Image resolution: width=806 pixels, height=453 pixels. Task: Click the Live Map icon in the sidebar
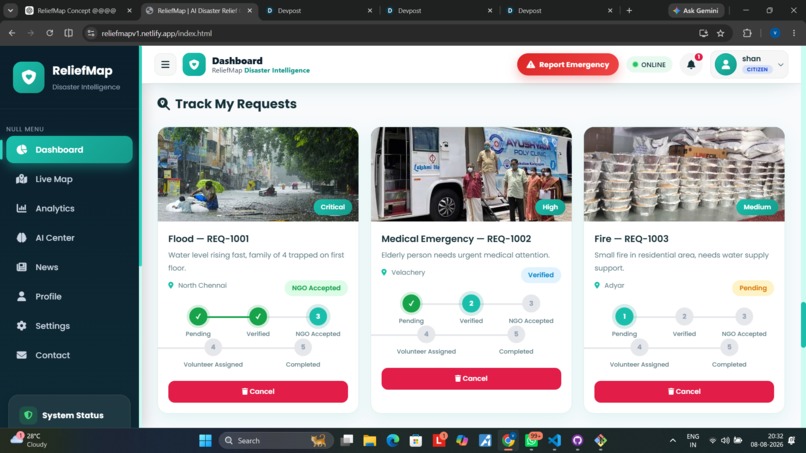point(22,179)
